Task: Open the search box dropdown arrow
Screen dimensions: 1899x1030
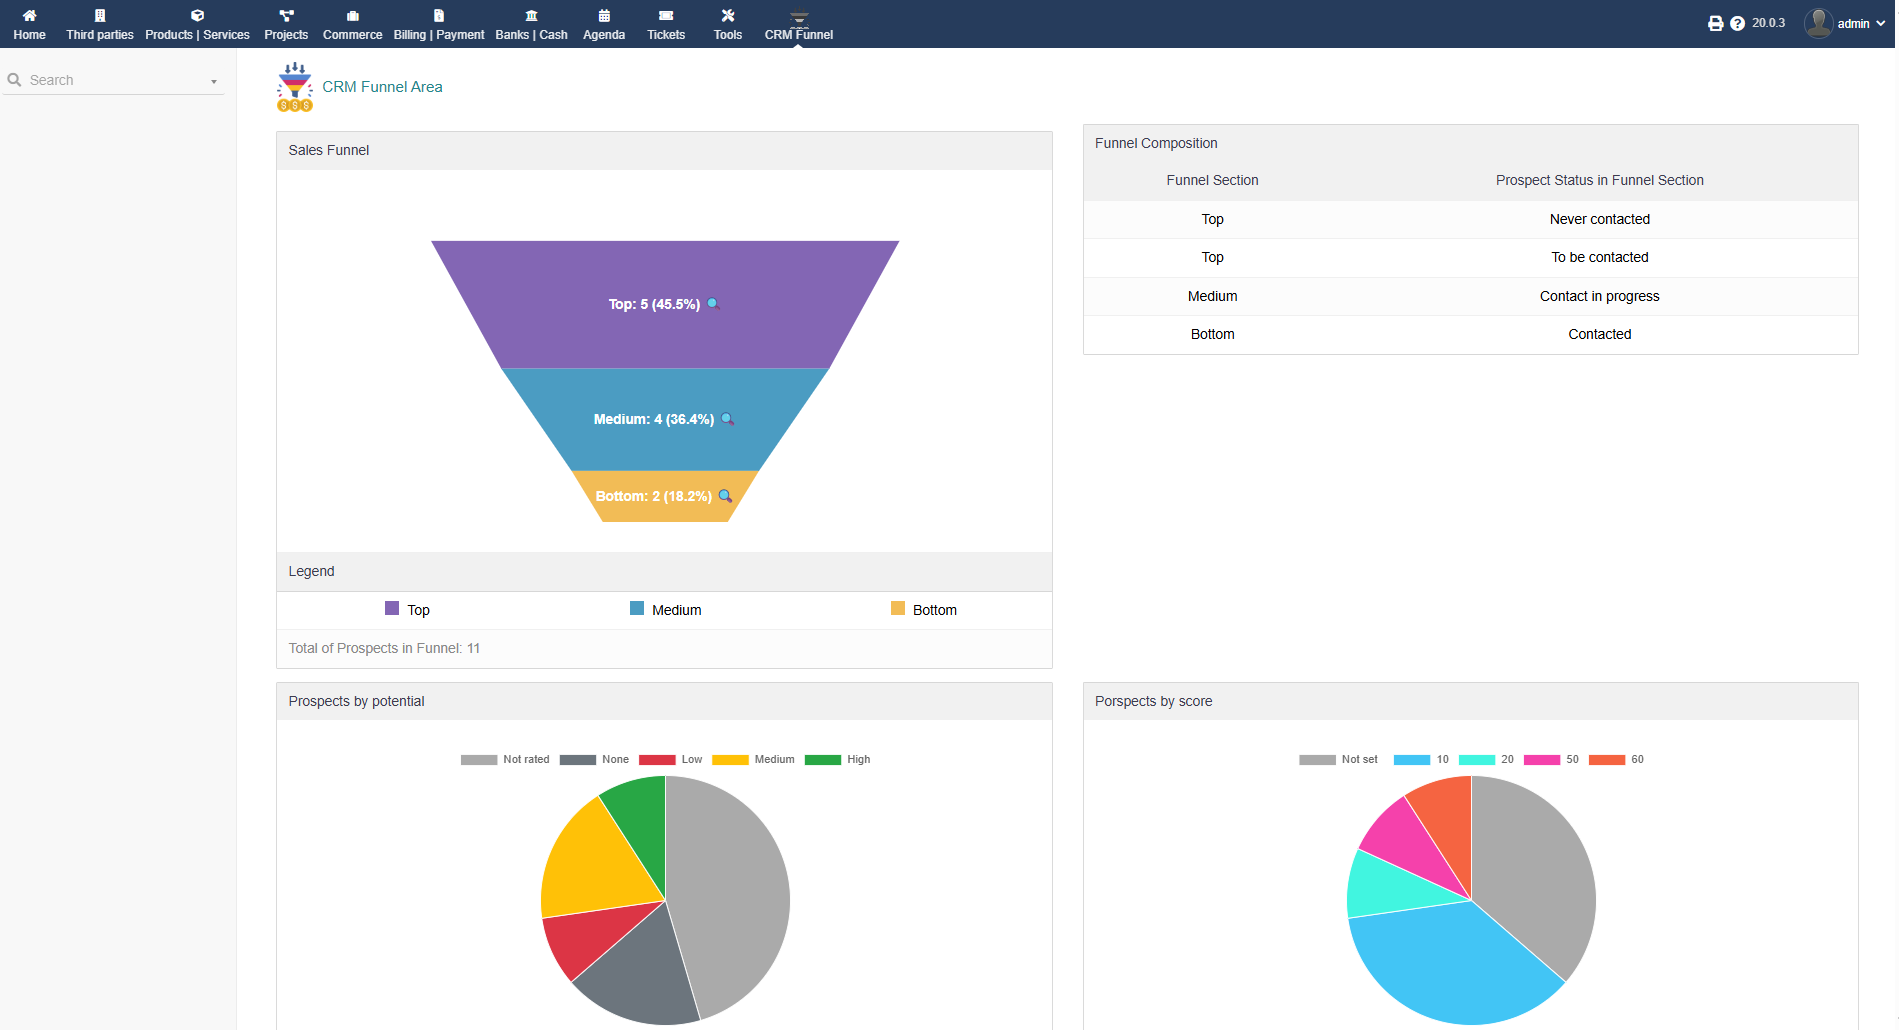Action: tap(214, 81)
